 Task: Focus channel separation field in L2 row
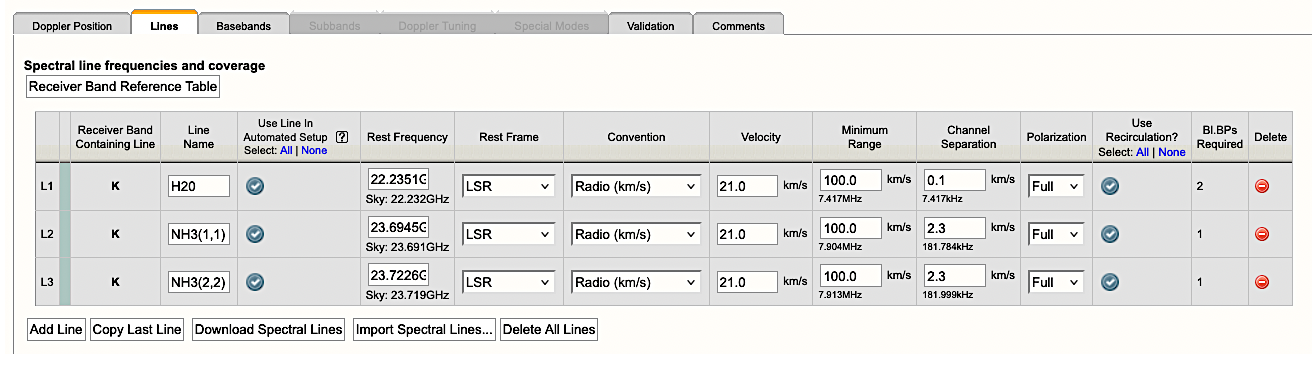[955, 228]
